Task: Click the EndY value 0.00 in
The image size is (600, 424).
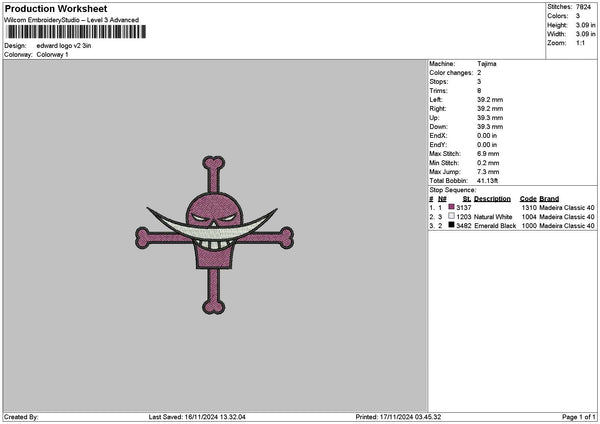Action: click(x=487, y=145)
